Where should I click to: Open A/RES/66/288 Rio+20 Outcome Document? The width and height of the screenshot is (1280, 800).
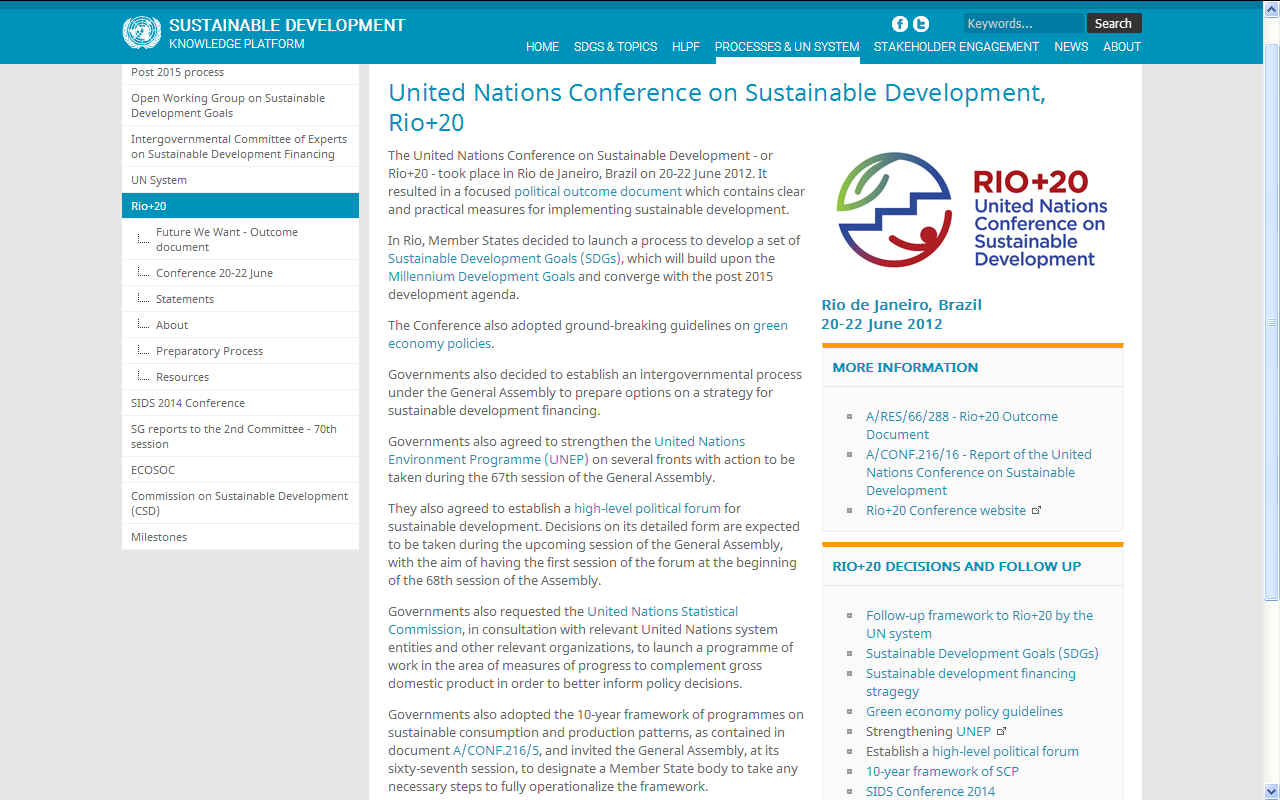962,425
